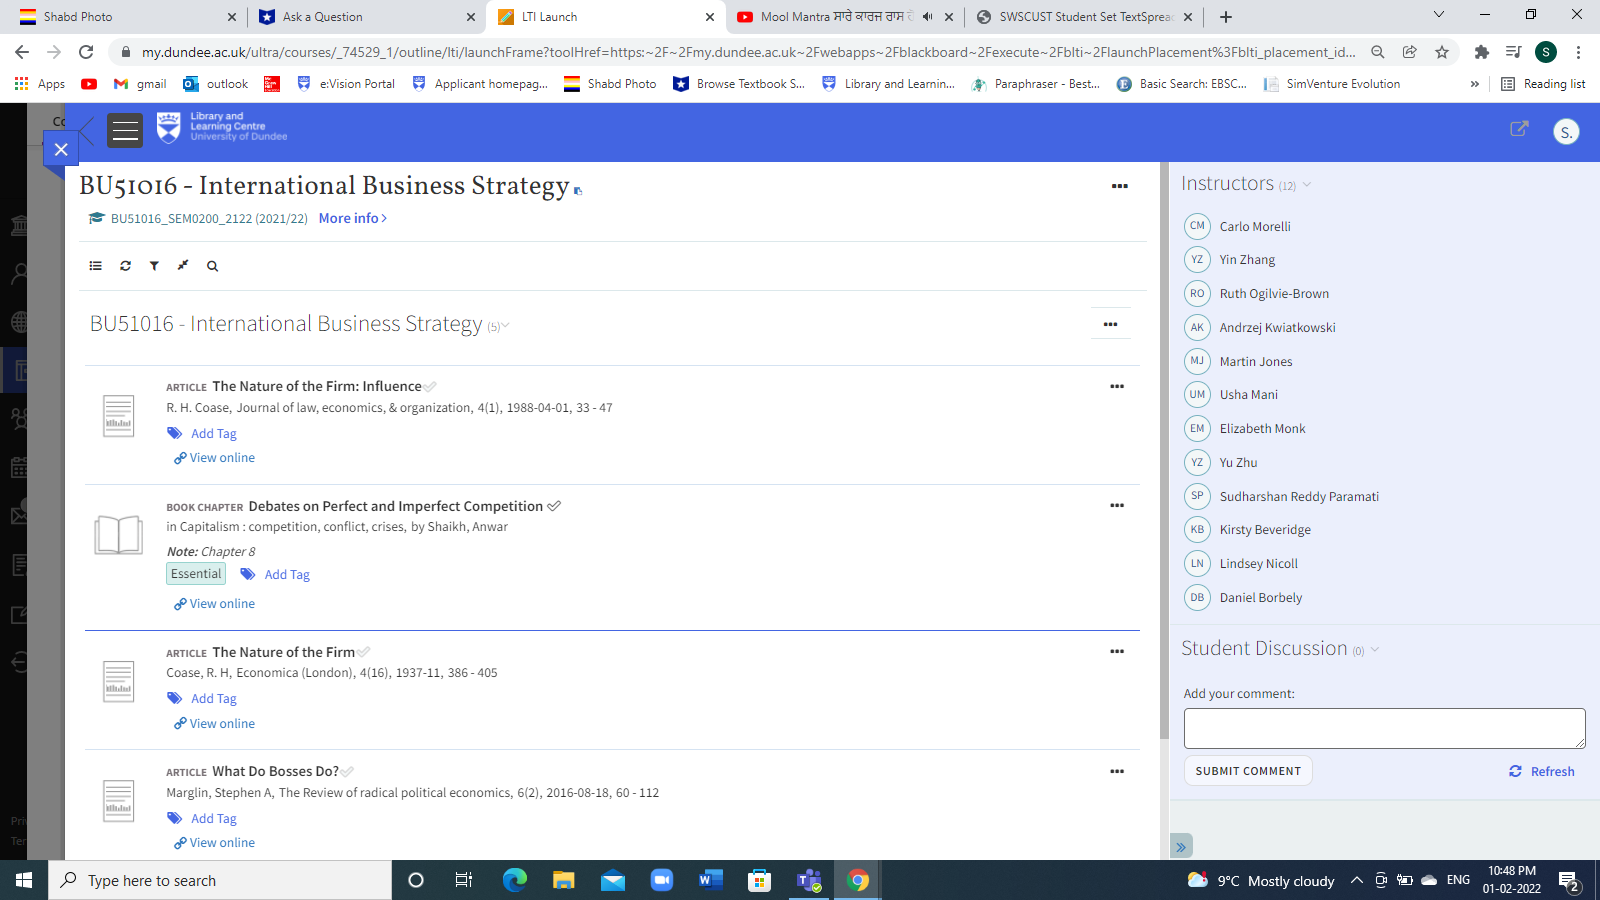Open gmail bookmark
The width and height of the screenshot is (1600, 900).
coord(140,84)
